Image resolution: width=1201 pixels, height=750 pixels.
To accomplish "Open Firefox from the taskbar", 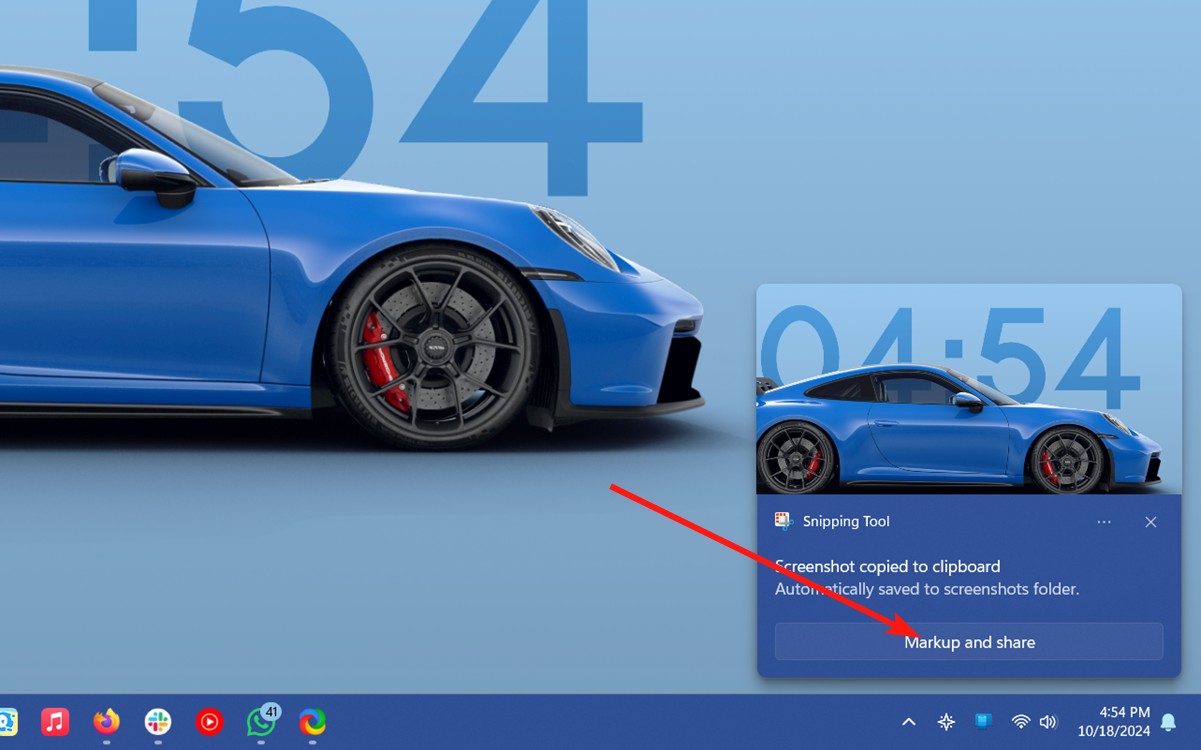I will tap(105, 722).
